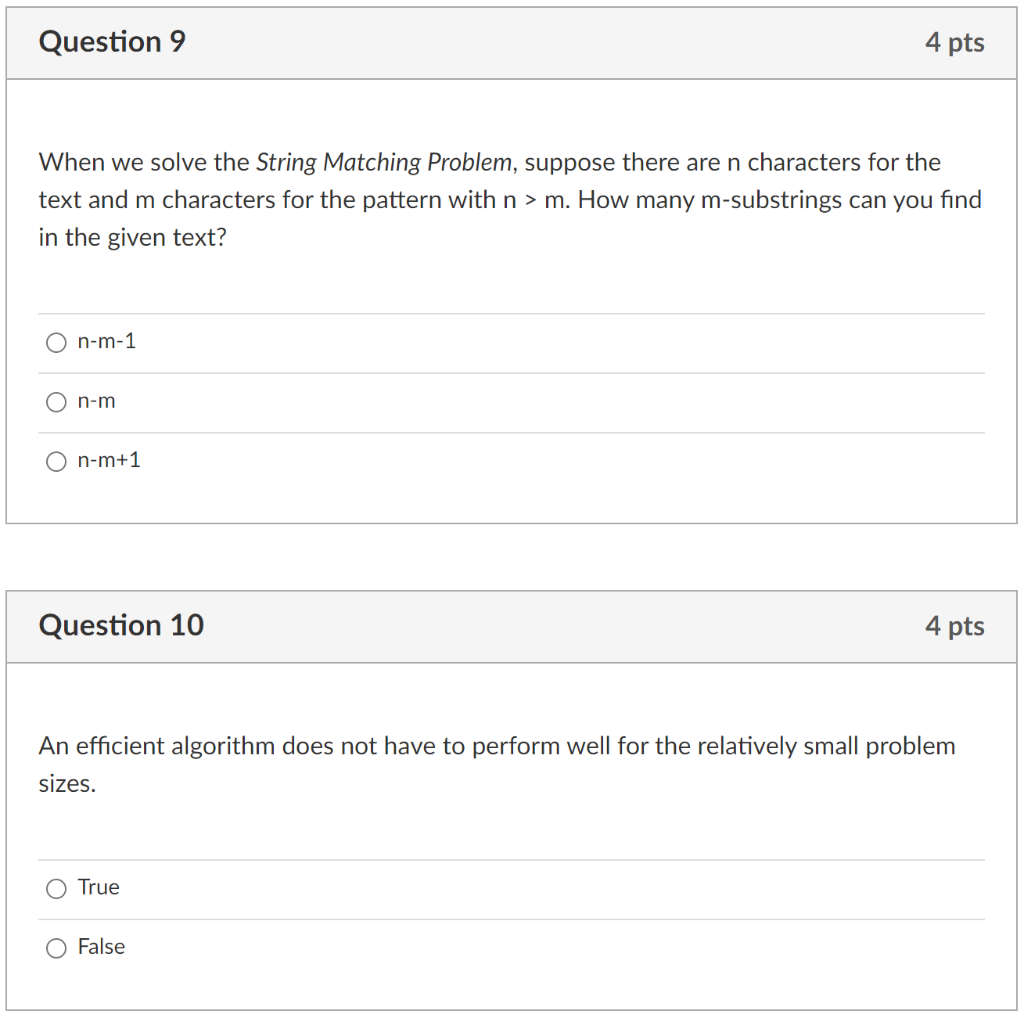Viewport: 1024px width, 1018px height.
Task: Click the True answer row
Action: [300, 888]
